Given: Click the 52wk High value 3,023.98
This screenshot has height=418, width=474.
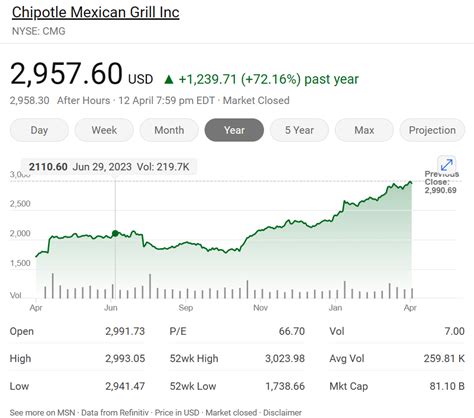Looking at the screenshot, I should (x=285, y=358).
